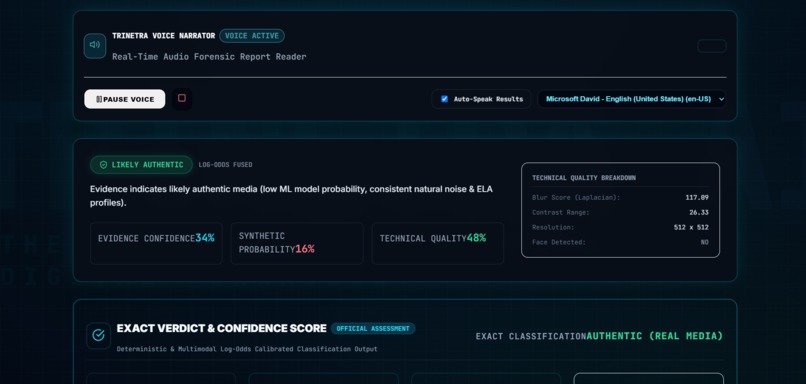Click the Voice Active badge

point(252,36)
